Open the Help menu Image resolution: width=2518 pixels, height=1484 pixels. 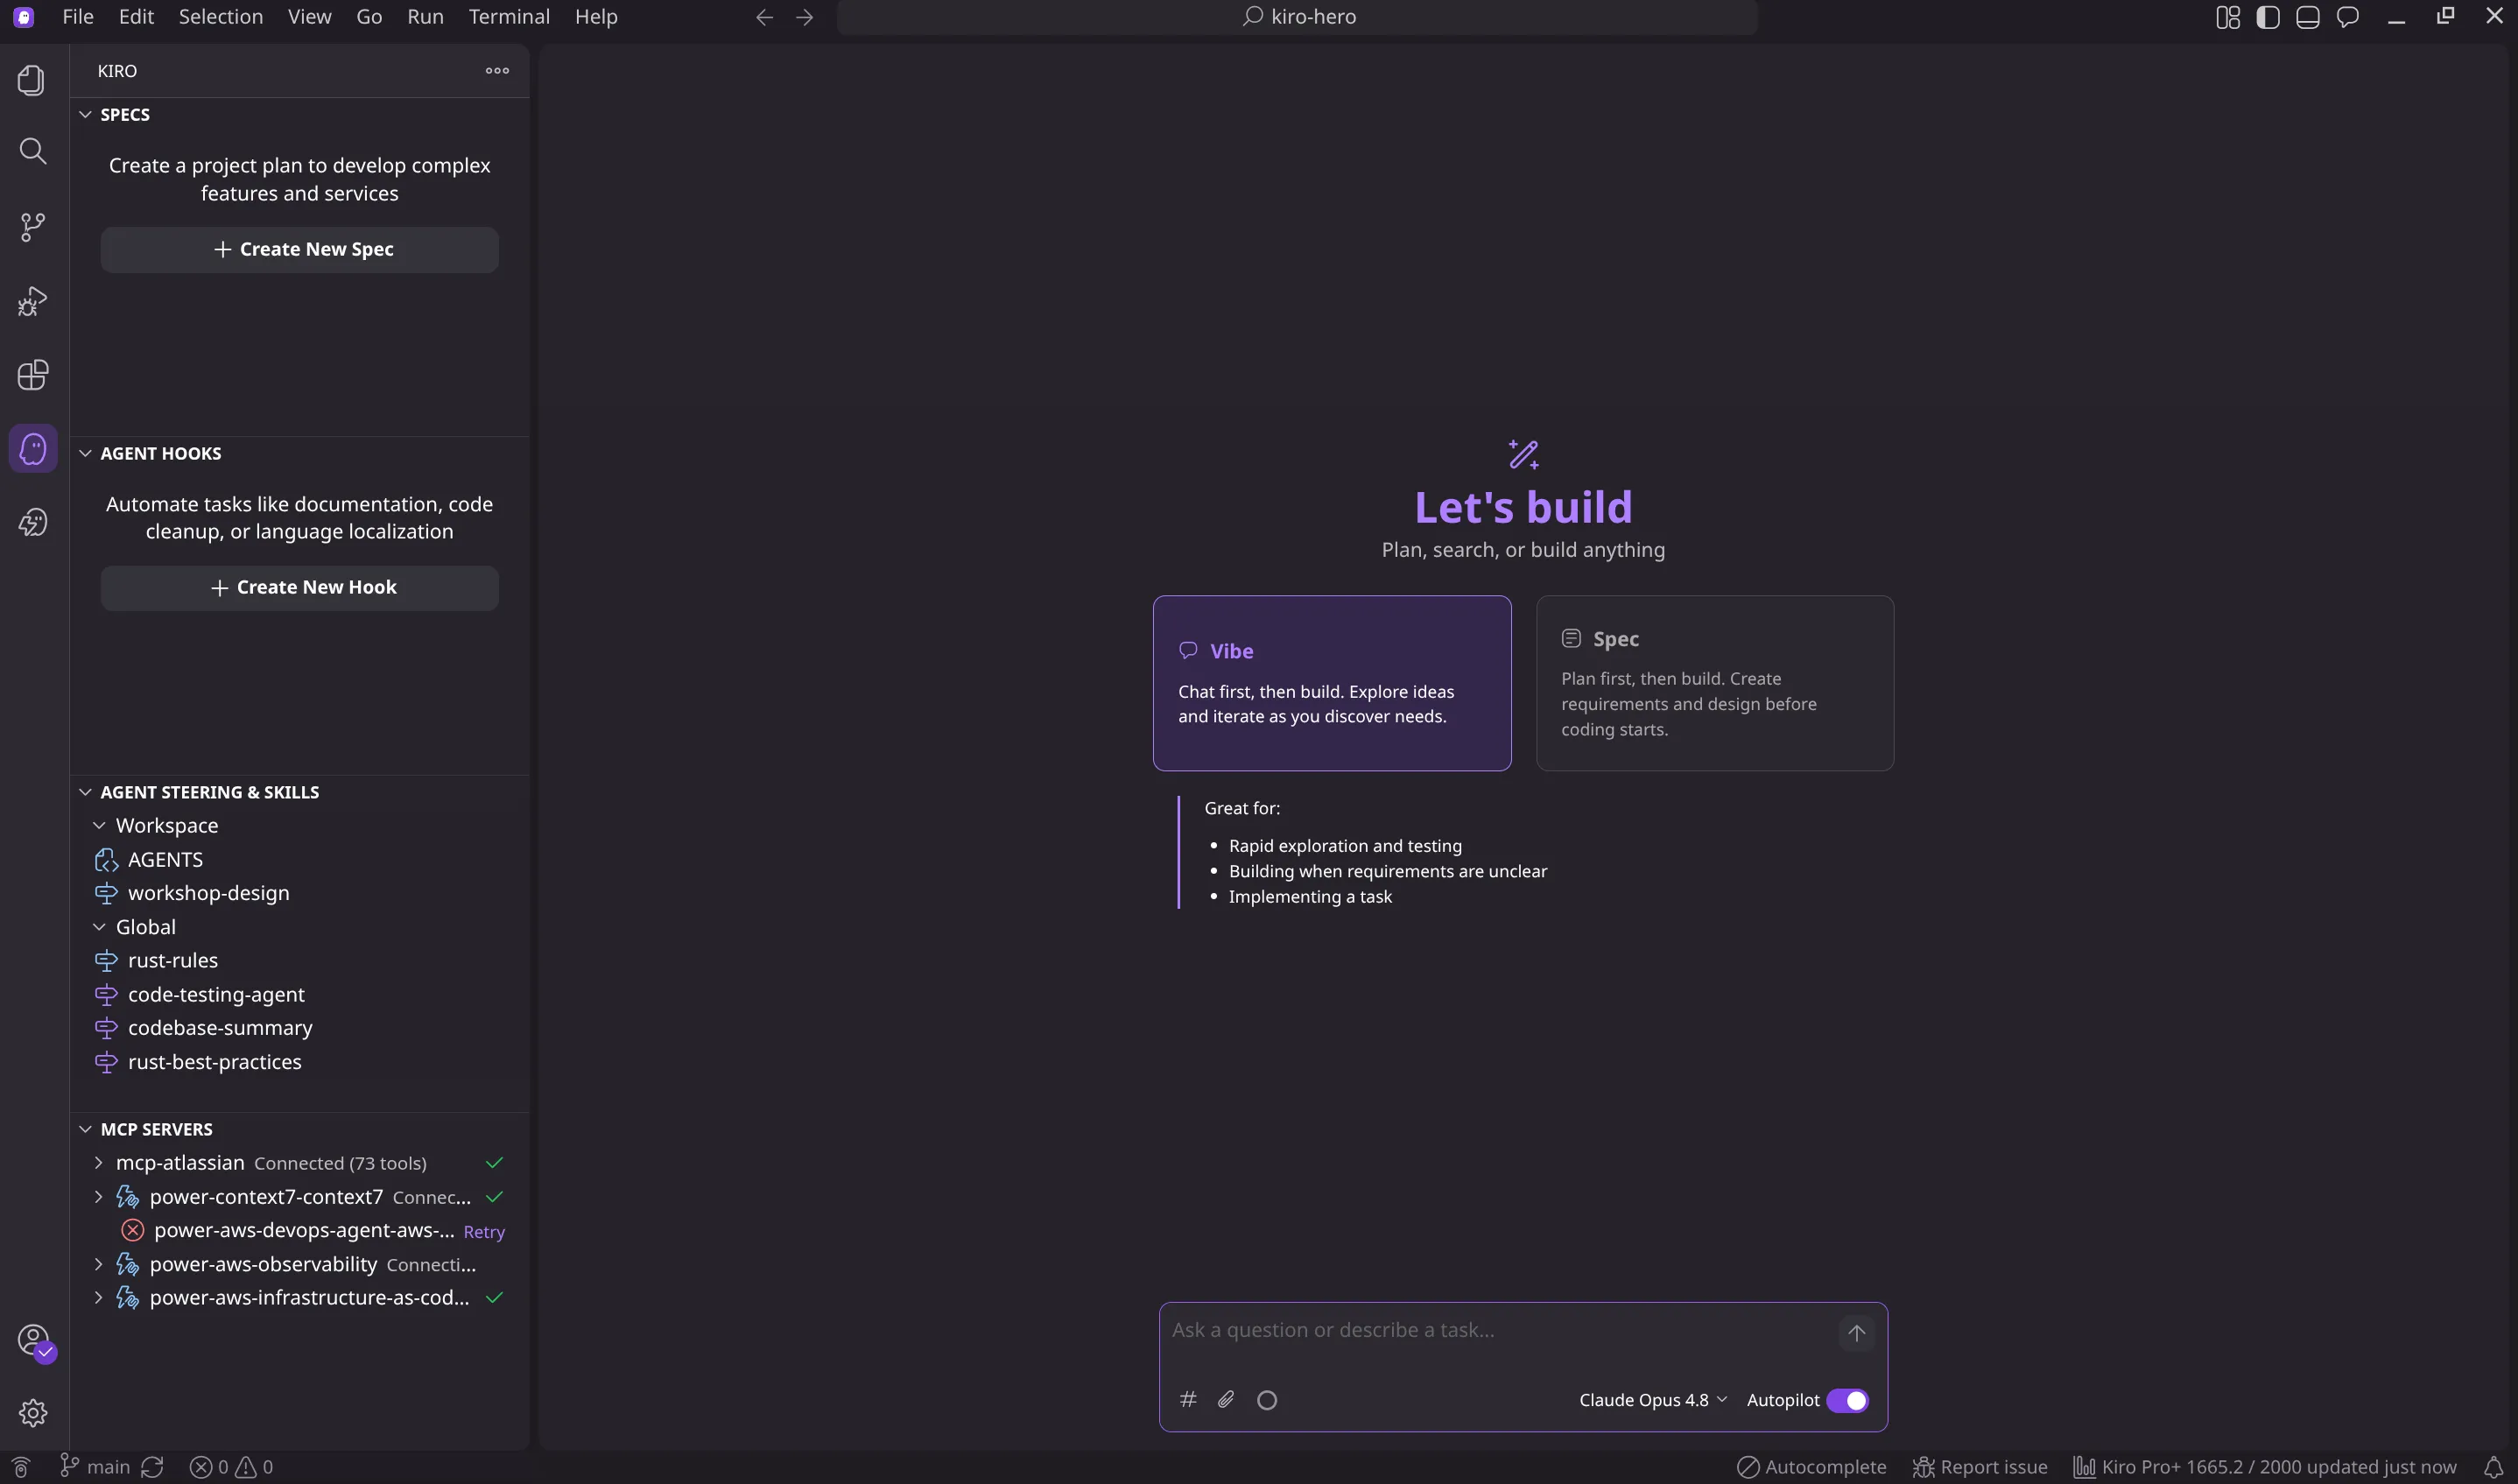tap(596, 17)
